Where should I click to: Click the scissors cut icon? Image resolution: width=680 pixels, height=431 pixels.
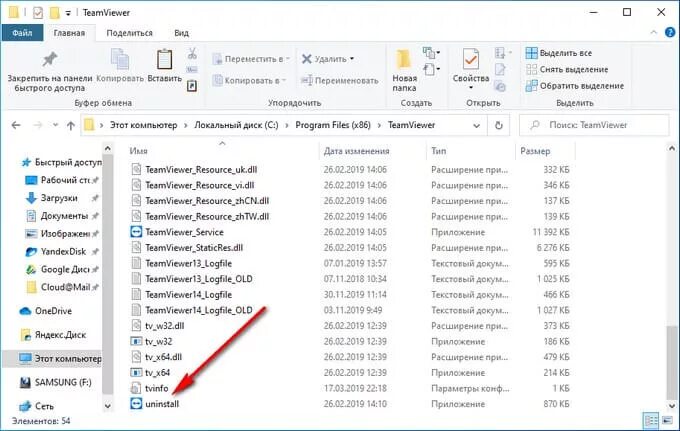click(192, 54)
